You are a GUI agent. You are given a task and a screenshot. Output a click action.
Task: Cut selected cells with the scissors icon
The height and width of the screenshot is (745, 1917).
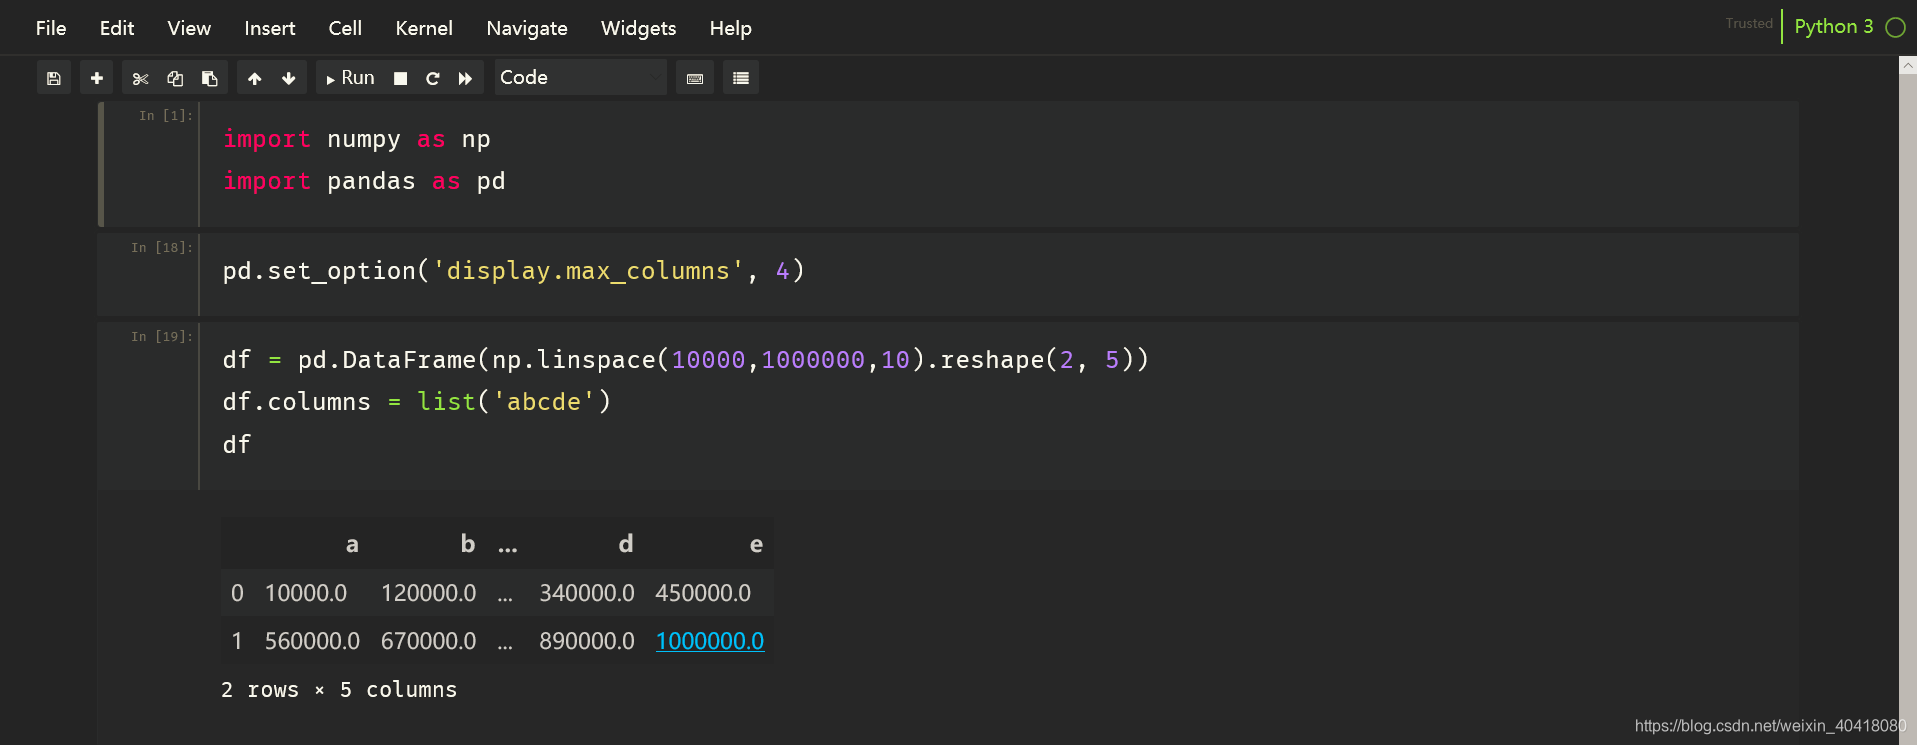coord(140,78)
